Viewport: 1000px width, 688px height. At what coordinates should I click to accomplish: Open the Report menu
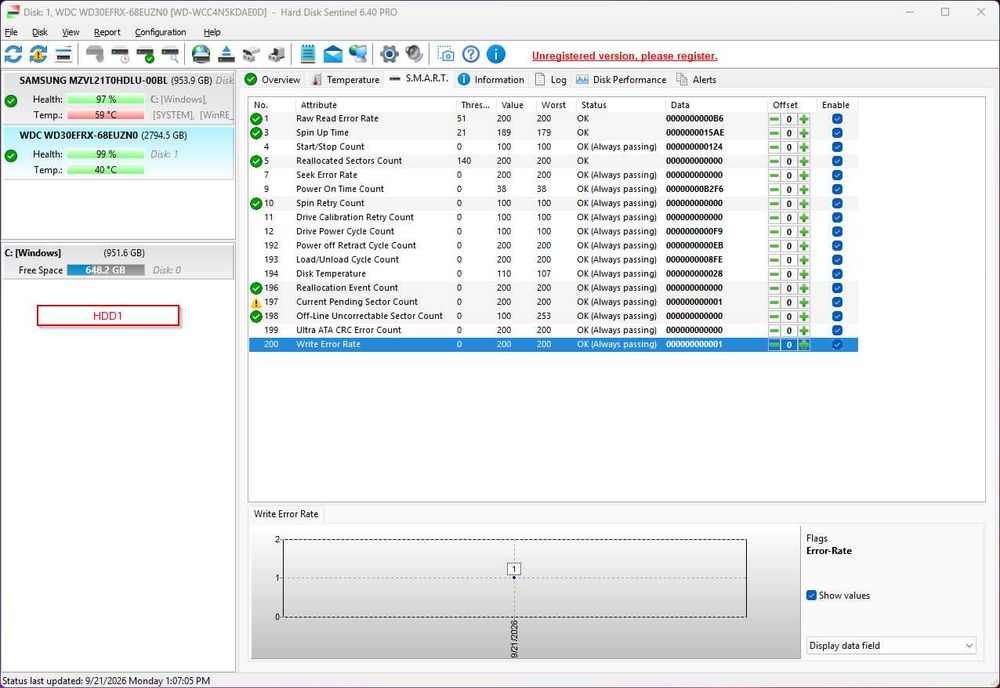(x=107, y=32)
